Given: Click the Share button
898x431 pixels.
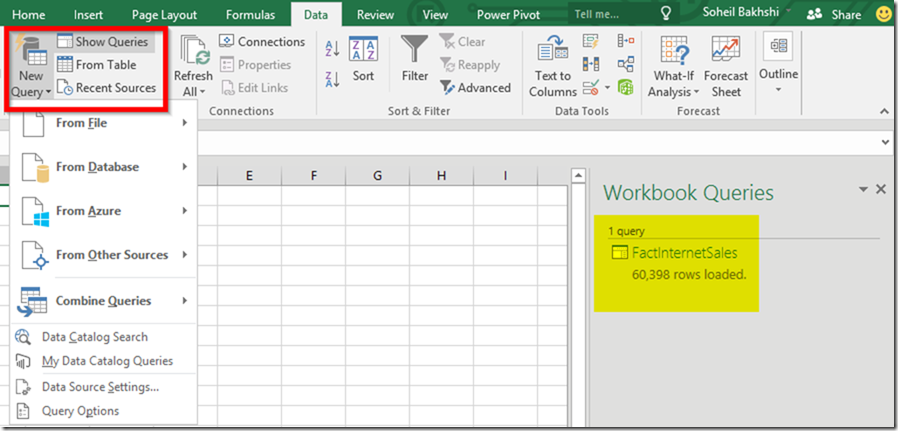Looking at the screenshot, I should click(x=834, y=15).
